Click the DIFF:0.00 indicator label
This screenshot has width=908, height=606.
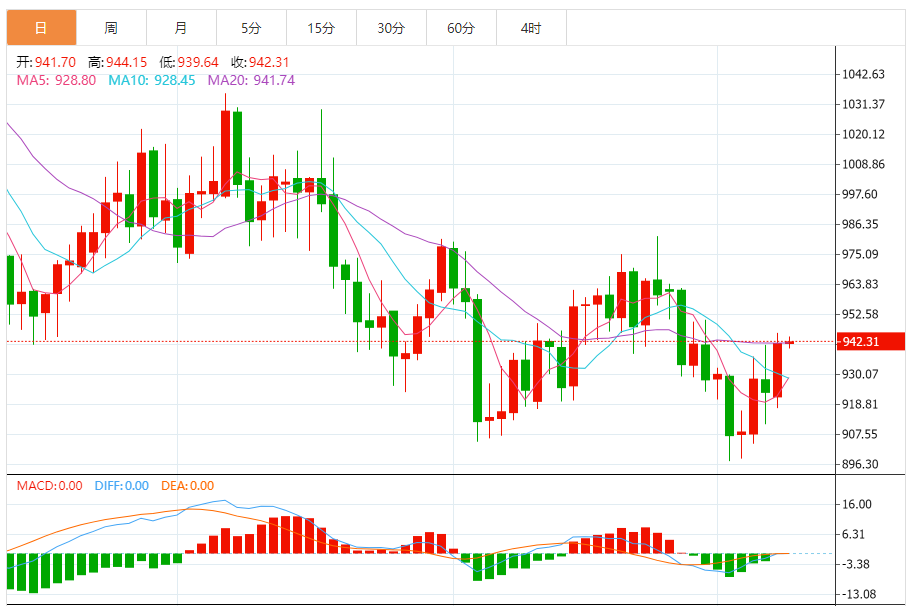pos(122,485)
